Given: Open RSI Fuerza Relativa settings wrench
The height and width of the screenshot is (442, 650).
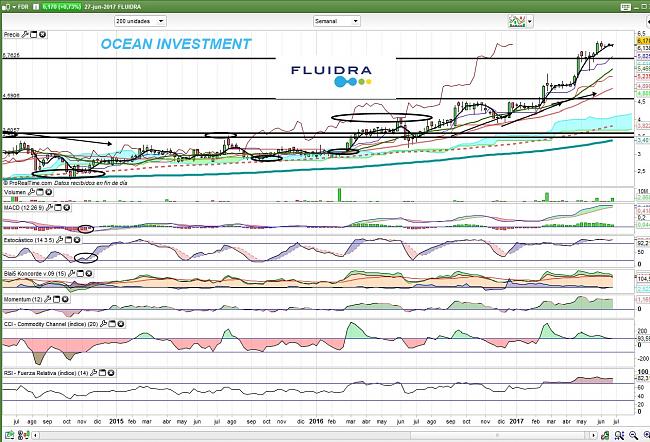Looking at the screenshot, I should 93,373.
